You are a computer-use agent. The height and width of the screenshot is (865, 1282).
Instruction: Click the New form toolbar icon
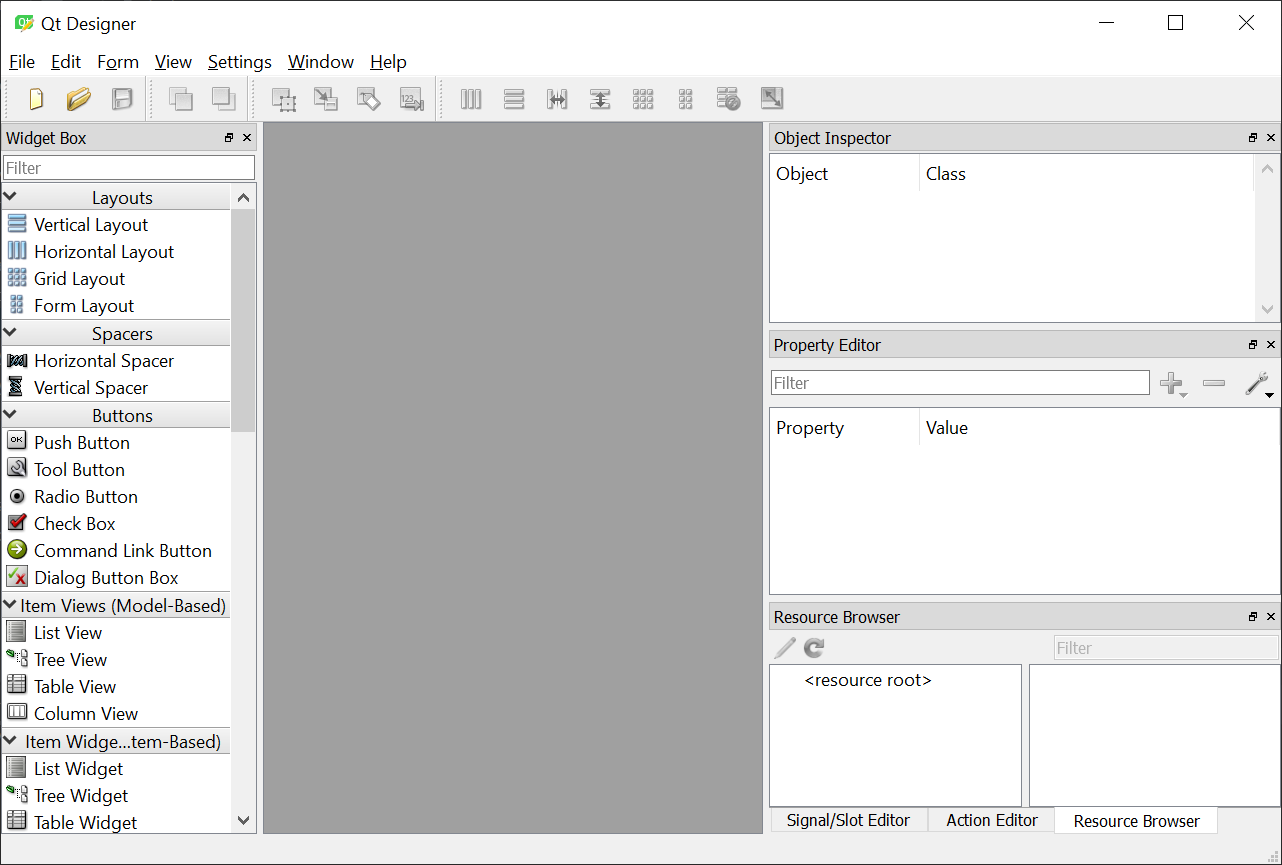36,99
